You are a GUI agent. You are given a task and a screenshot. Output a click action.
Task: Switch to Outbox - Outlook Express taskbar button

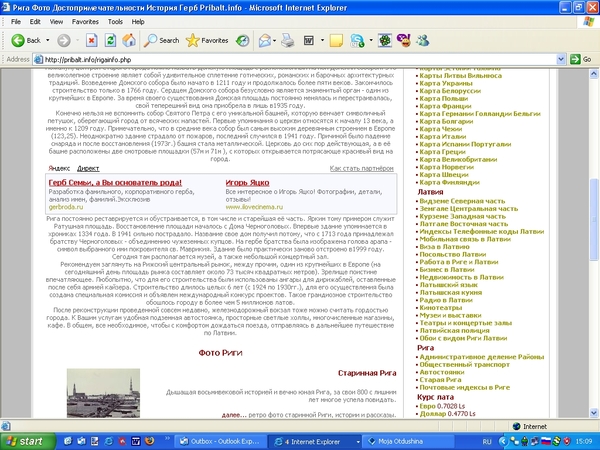[220, 442]
